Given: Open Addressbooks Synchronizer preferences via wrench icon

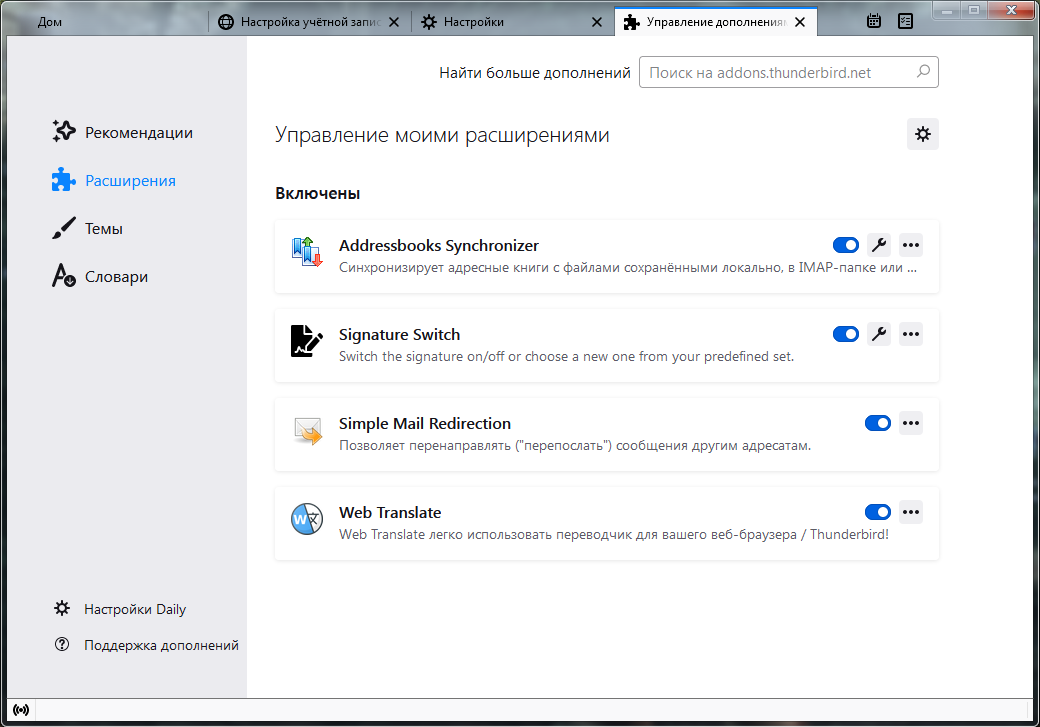Looking at the screenshot, I should (x=878, y=245).
